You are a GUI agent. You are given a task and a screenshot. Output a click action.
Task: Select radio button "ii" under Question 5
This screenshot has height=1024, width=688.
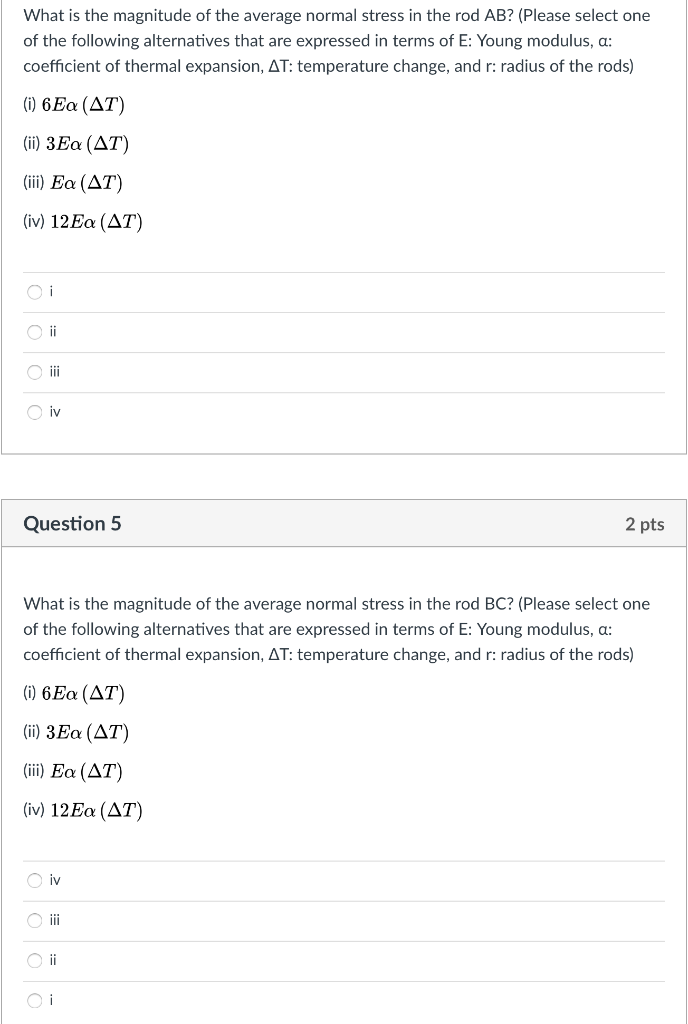click(x=35, y=960)
